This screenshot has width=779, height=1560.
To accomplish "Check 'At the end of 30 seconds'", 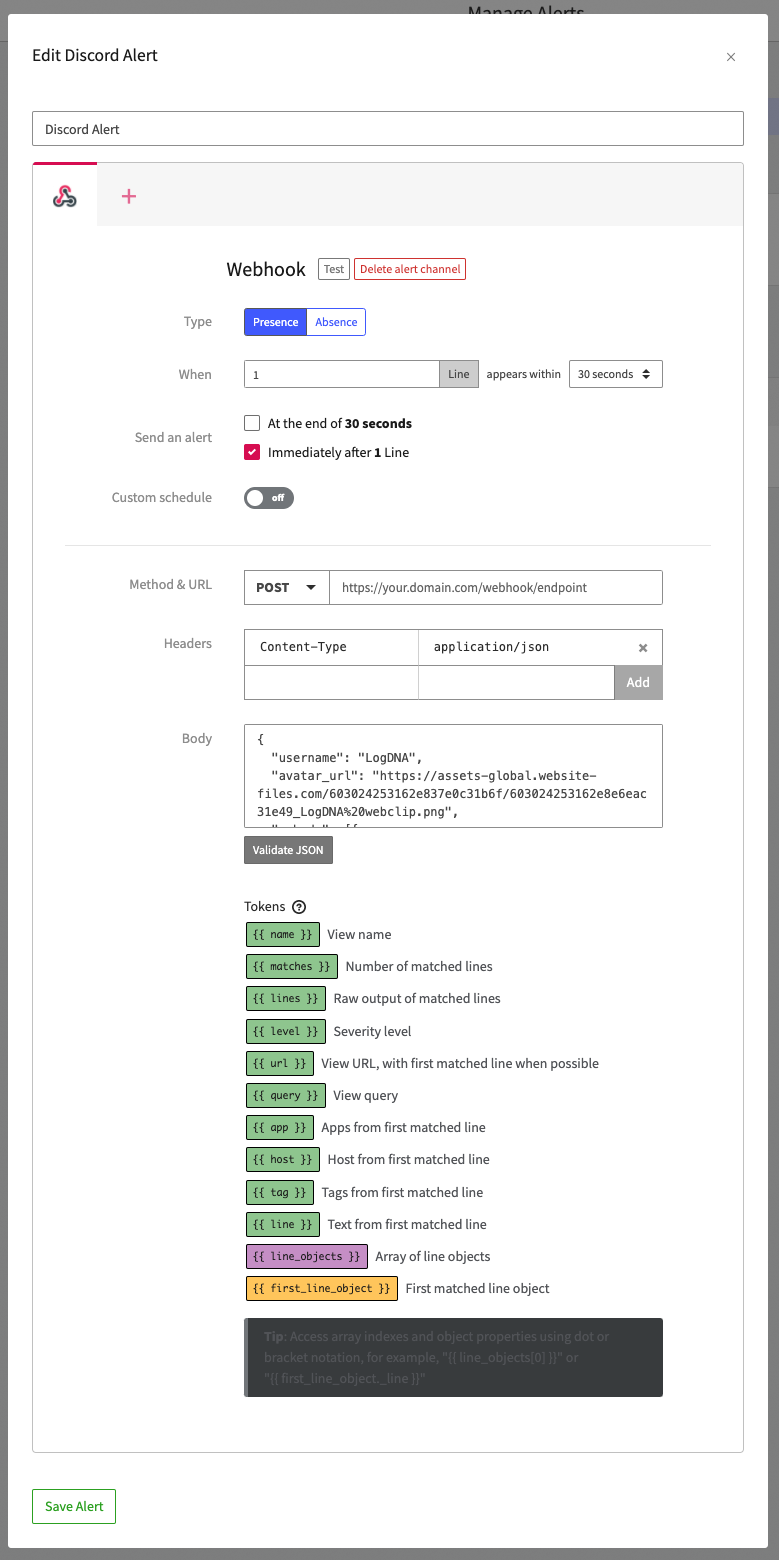I will 252,423.
